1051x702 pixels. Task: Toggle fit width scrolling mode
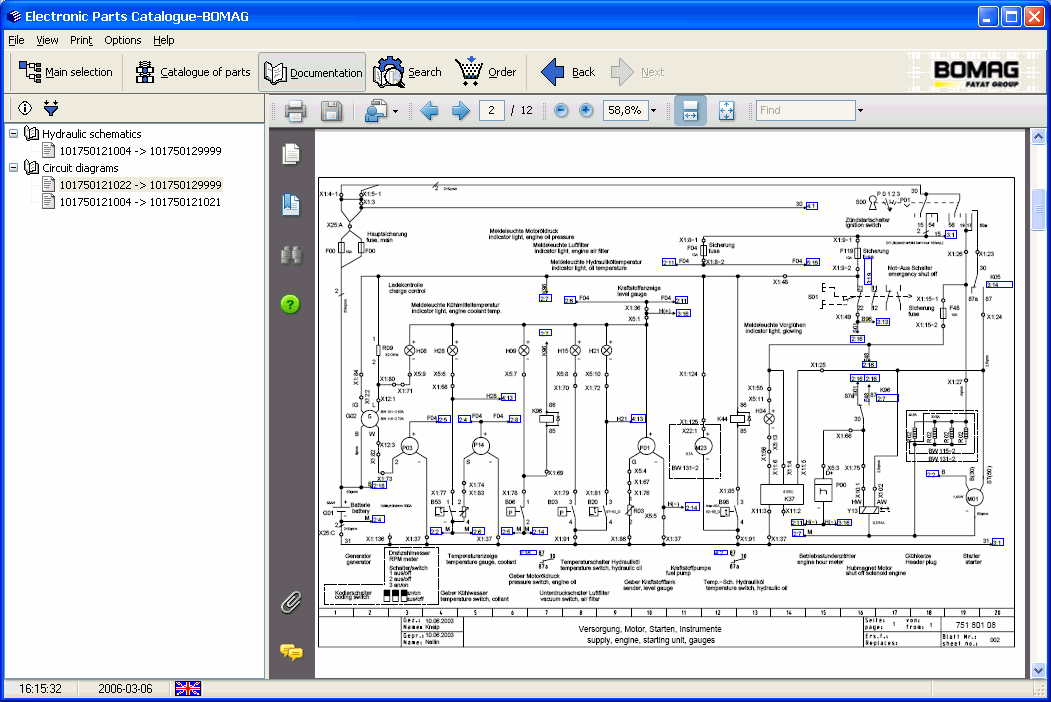coord(690,111)
